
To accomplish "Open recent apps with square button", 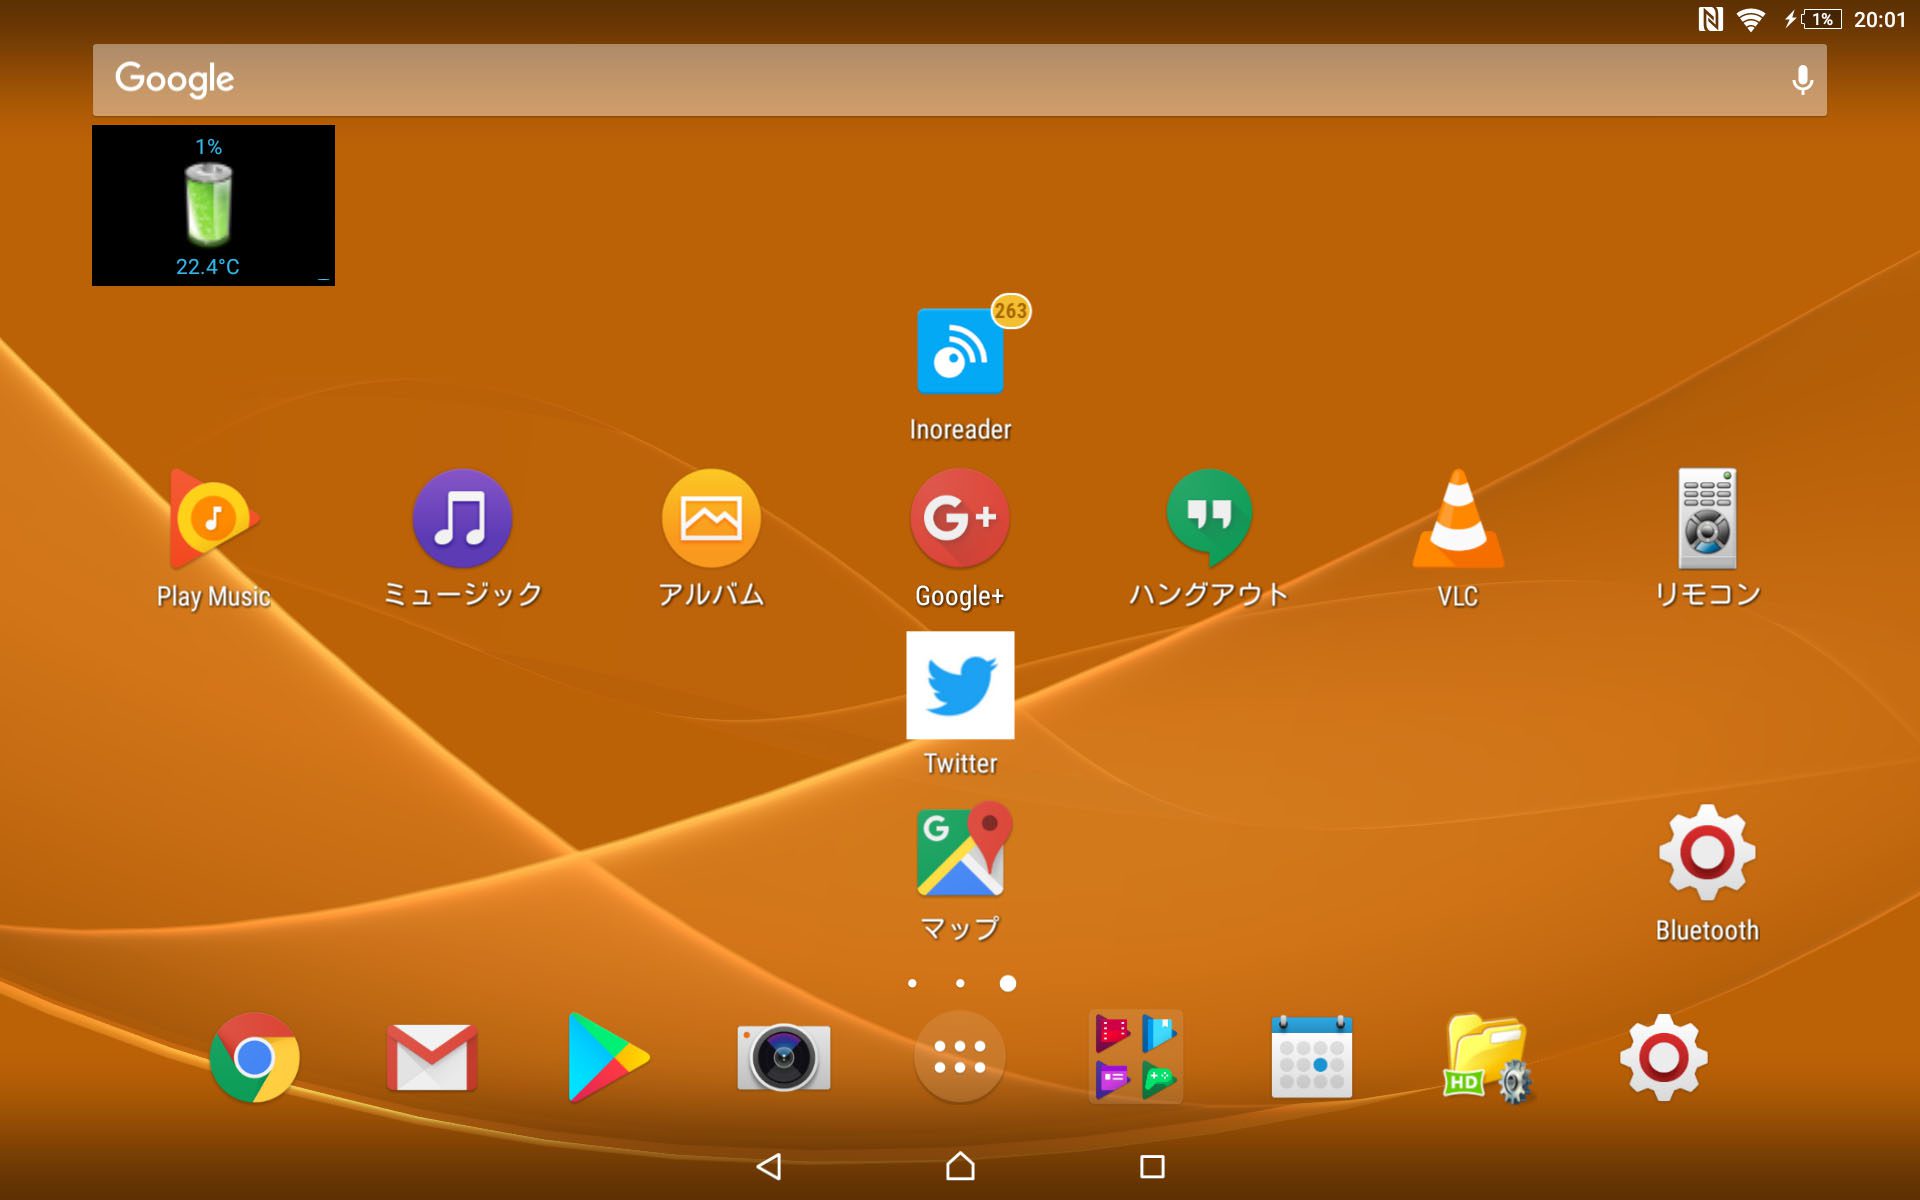I will 1152,1166.
